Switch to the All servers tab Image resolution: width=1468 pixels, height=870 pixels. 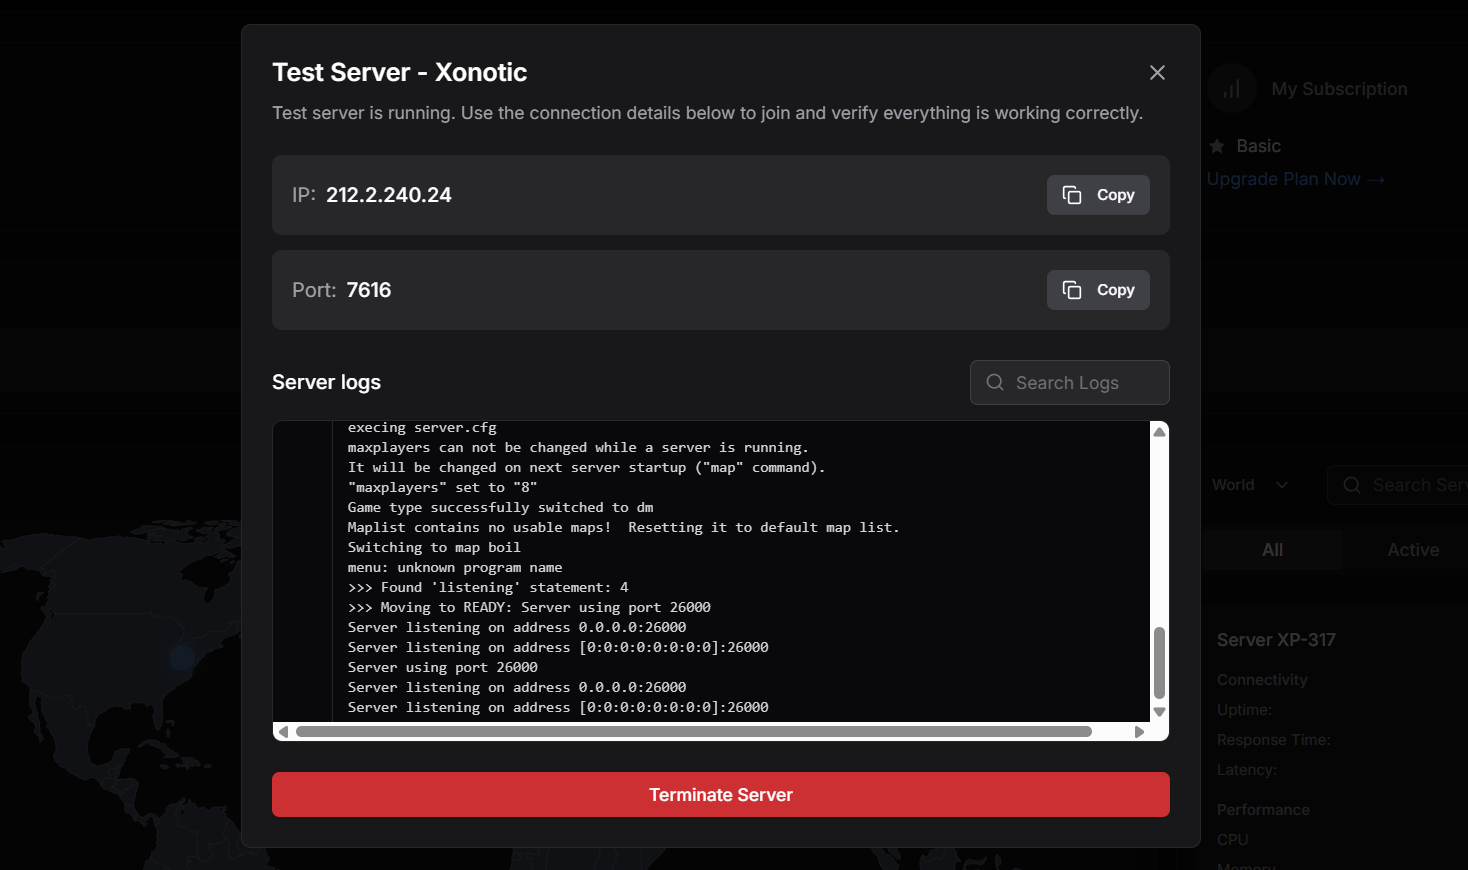(1272, 550)
